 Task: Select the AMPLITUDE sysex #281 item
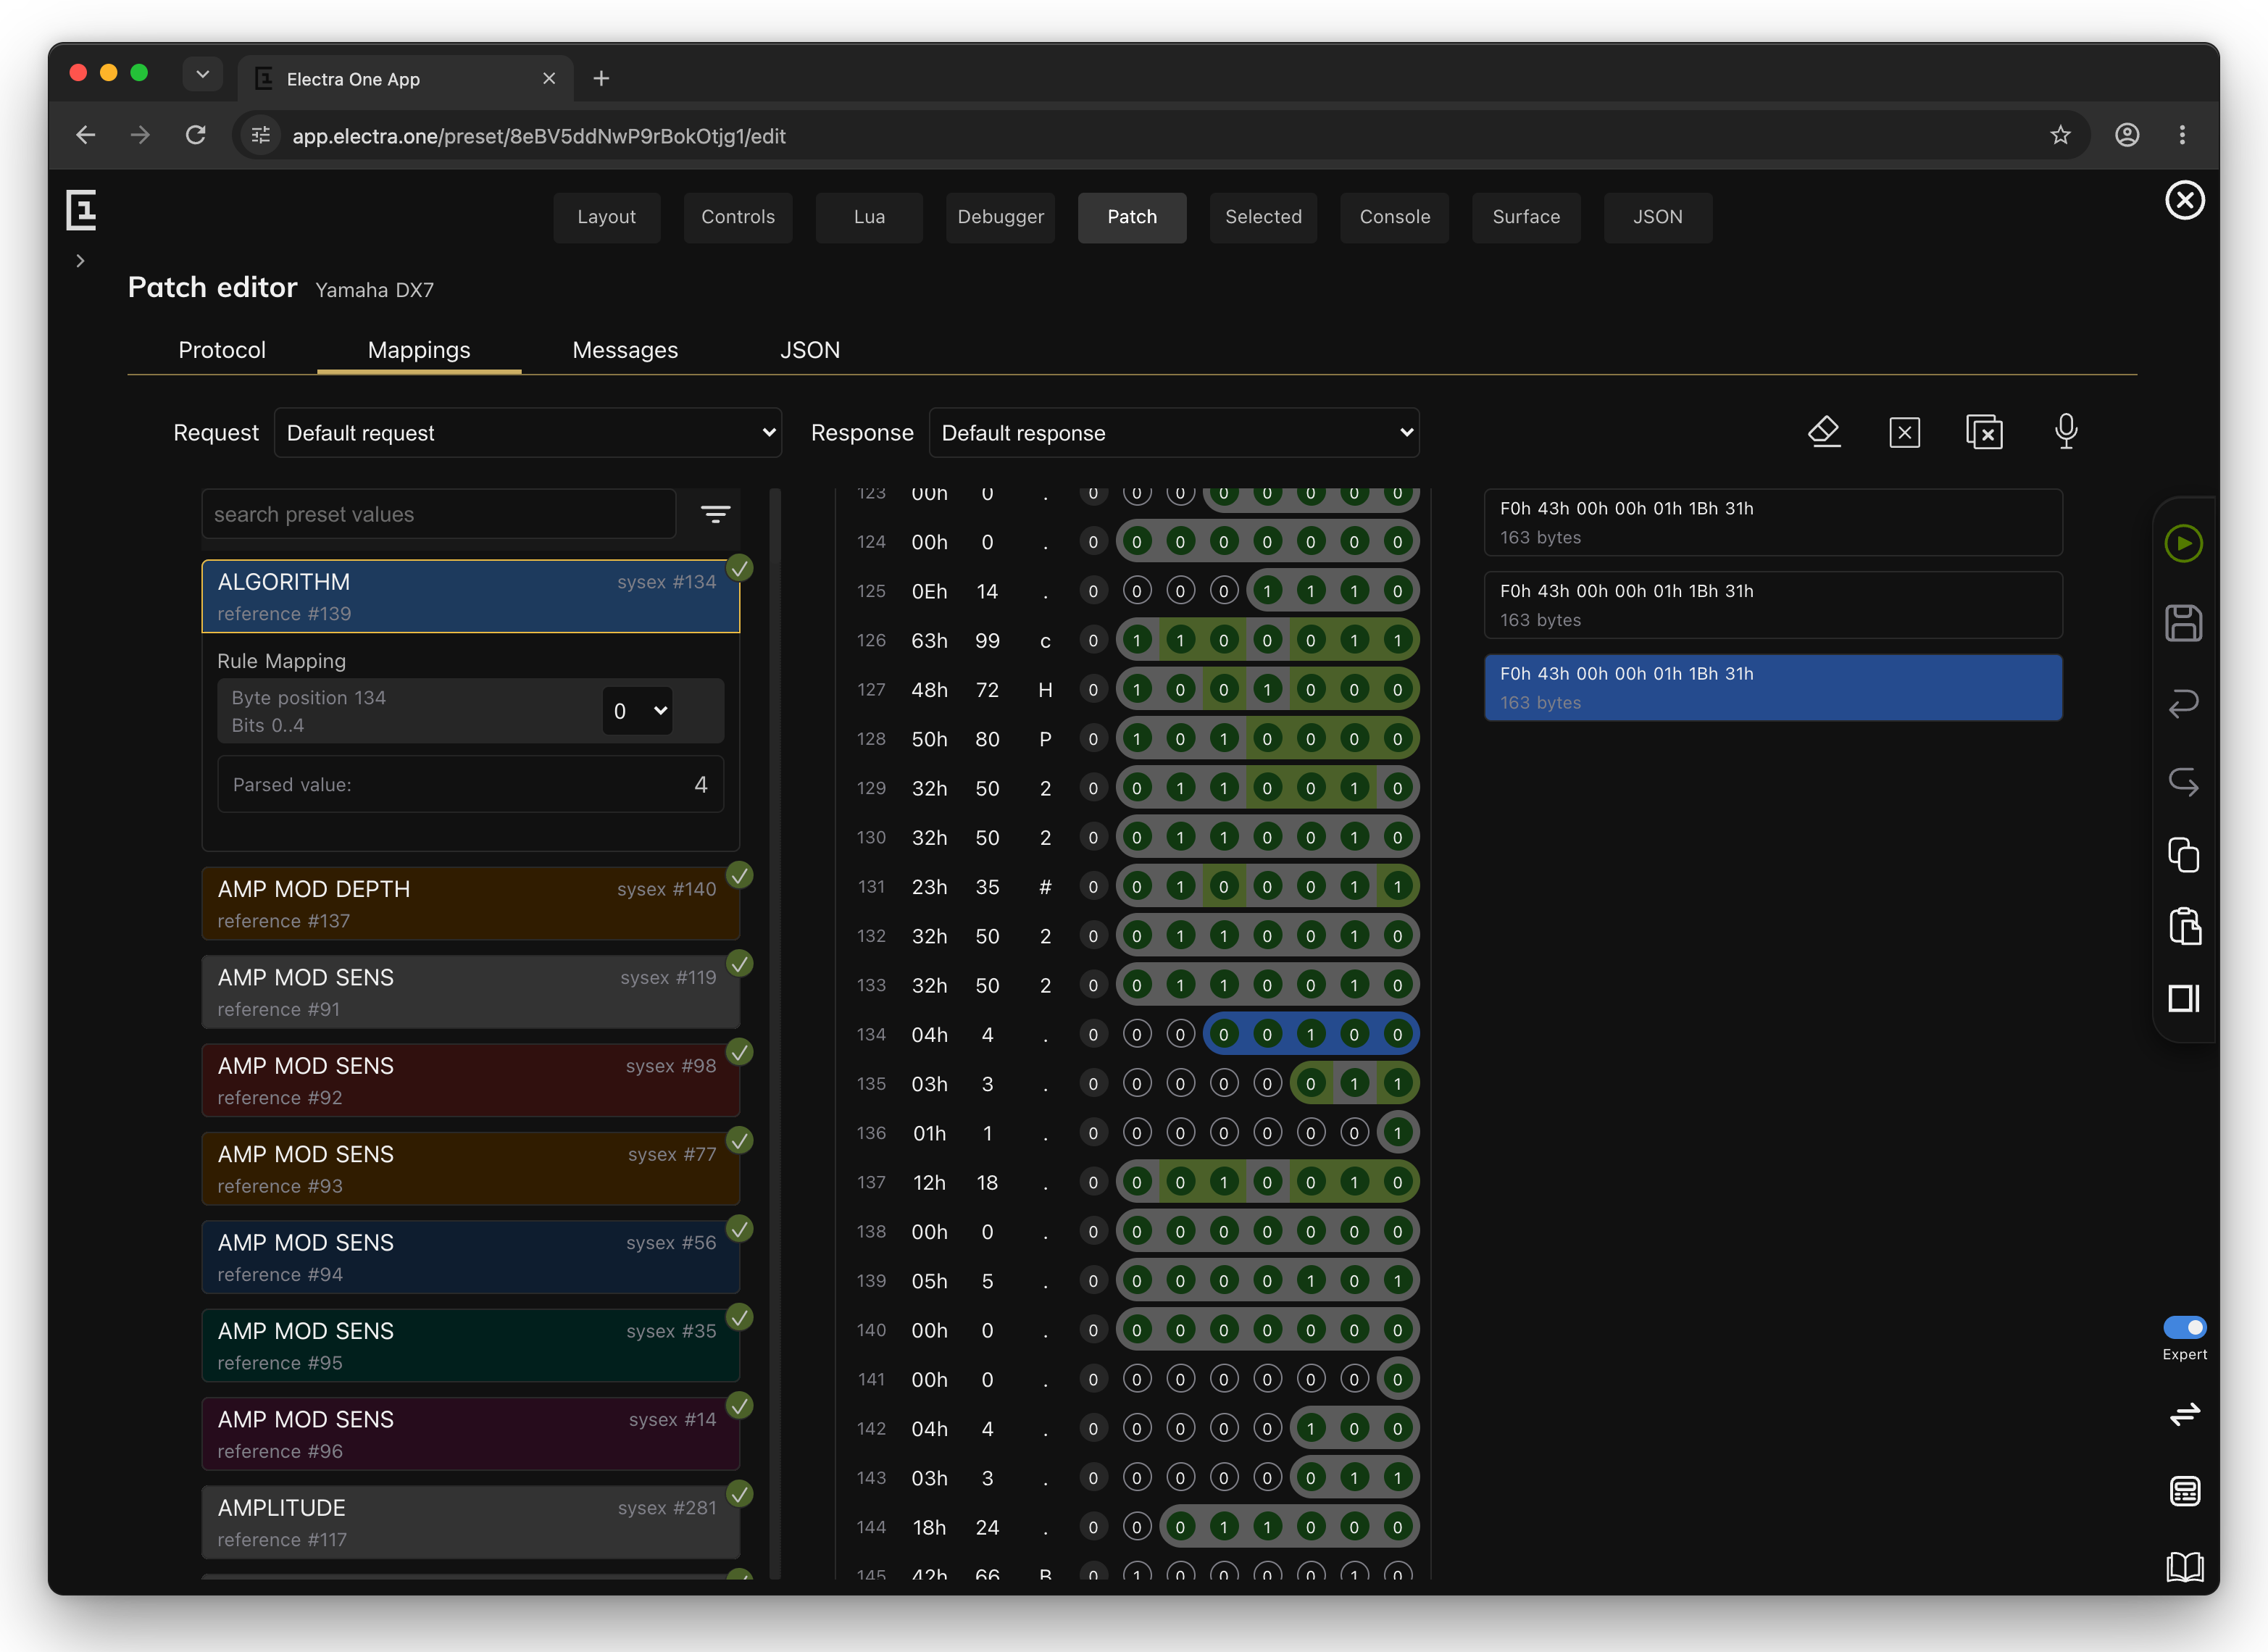(x=470, y=1522)
